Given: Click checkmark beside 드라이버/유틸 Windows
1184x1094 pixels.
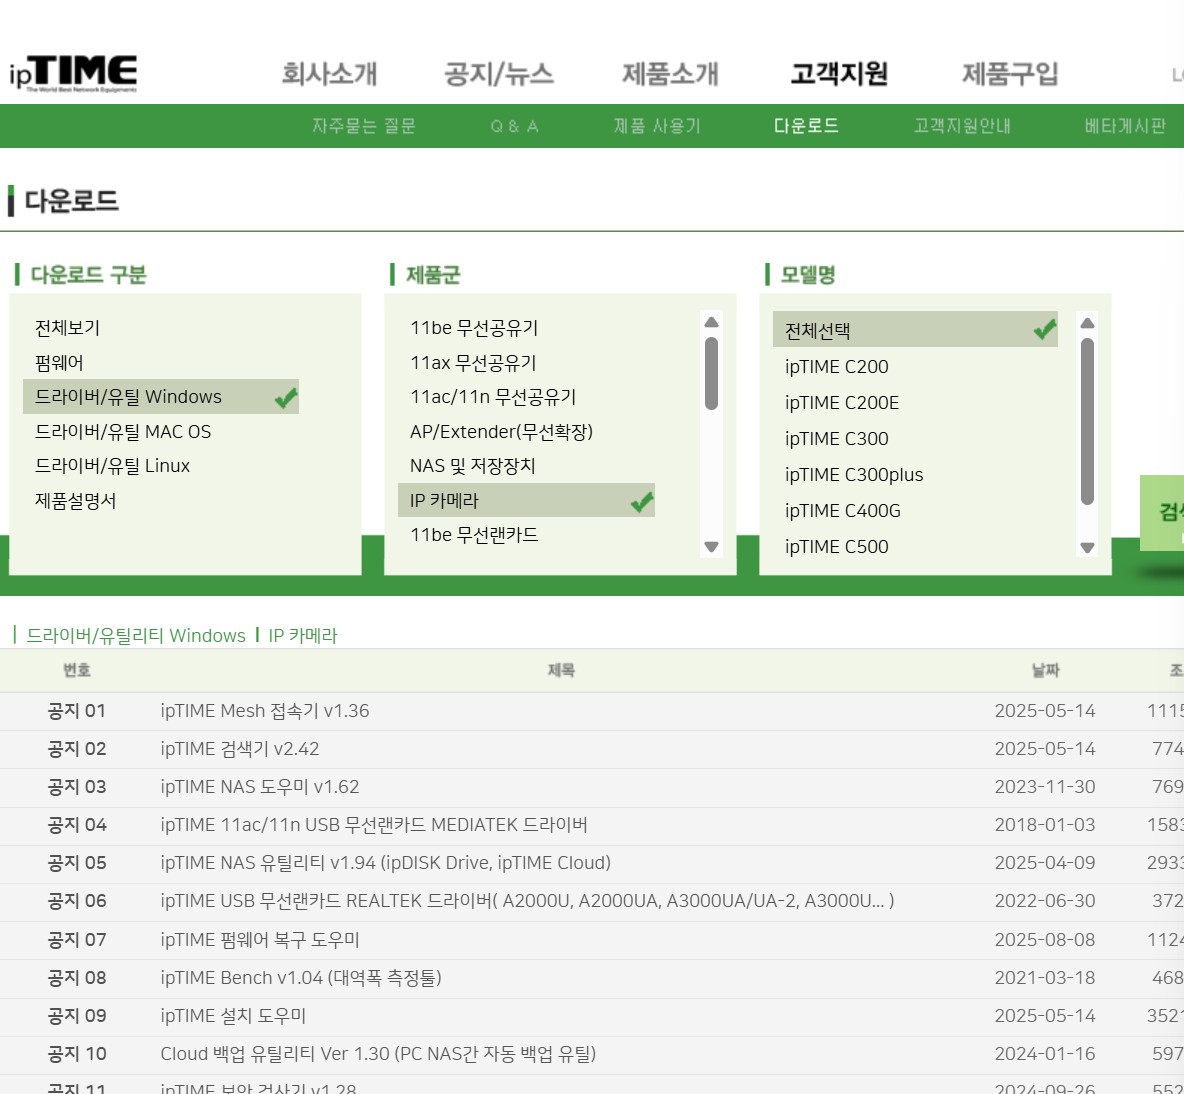Looking at the screenshot, I should click(286, 398).
